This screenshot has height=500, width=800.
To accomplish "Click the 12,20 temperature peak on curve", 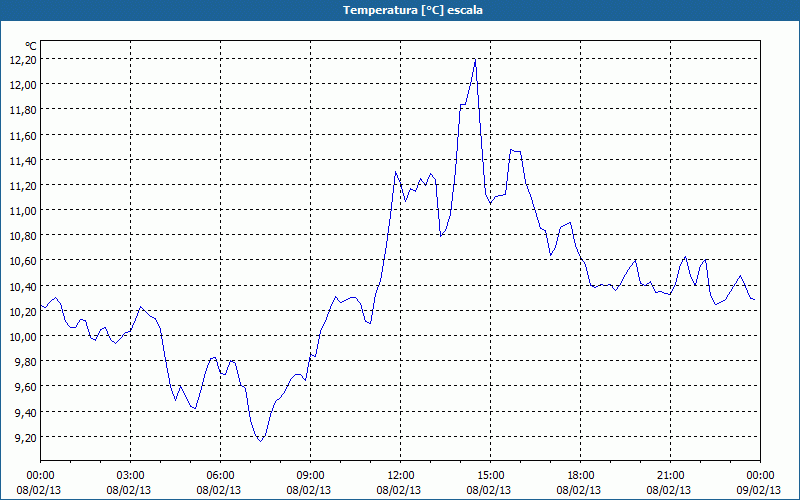I will pos(475,60).
